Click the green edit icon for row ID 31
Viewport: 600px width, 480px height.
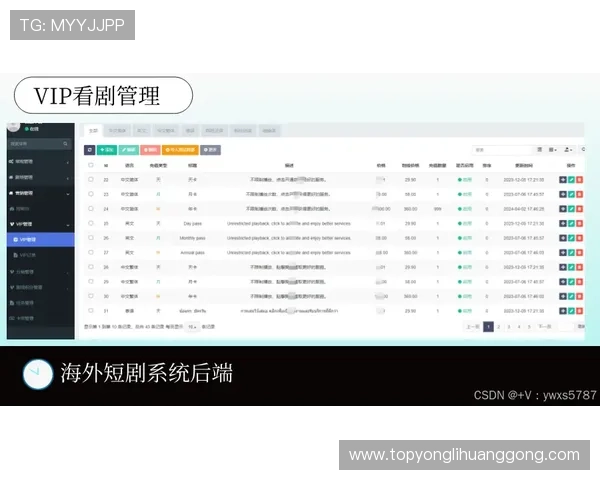pos(571,311)
